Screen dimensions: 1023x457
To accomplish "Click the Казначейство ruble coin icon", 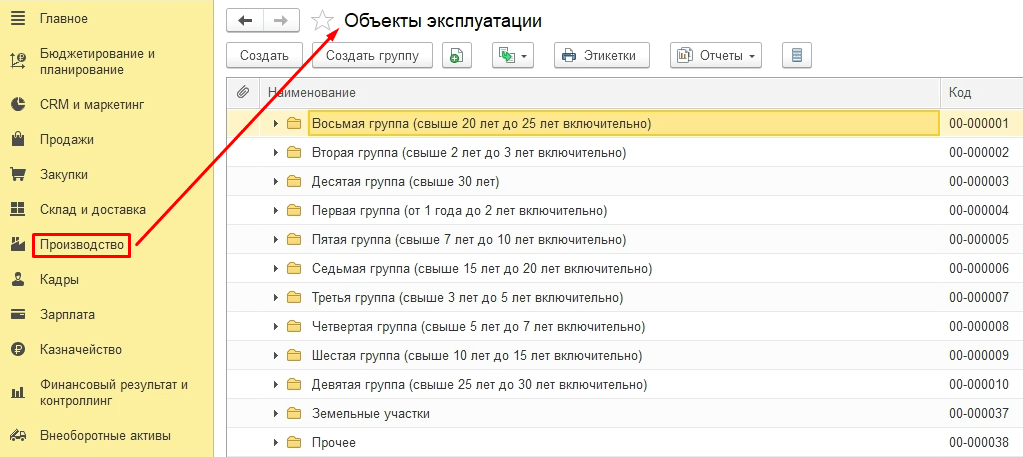I will 18,350.
